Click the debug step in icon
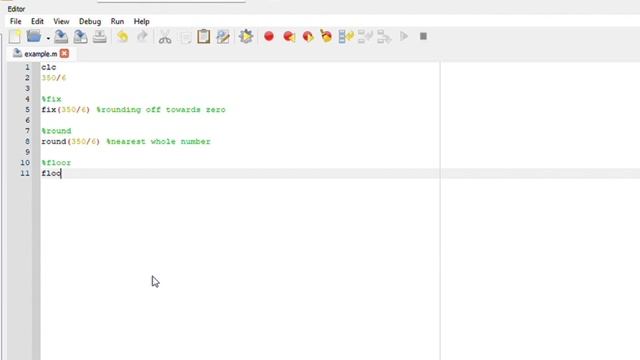The height and width of the screenshot is (360, 640). coord(365,37)
